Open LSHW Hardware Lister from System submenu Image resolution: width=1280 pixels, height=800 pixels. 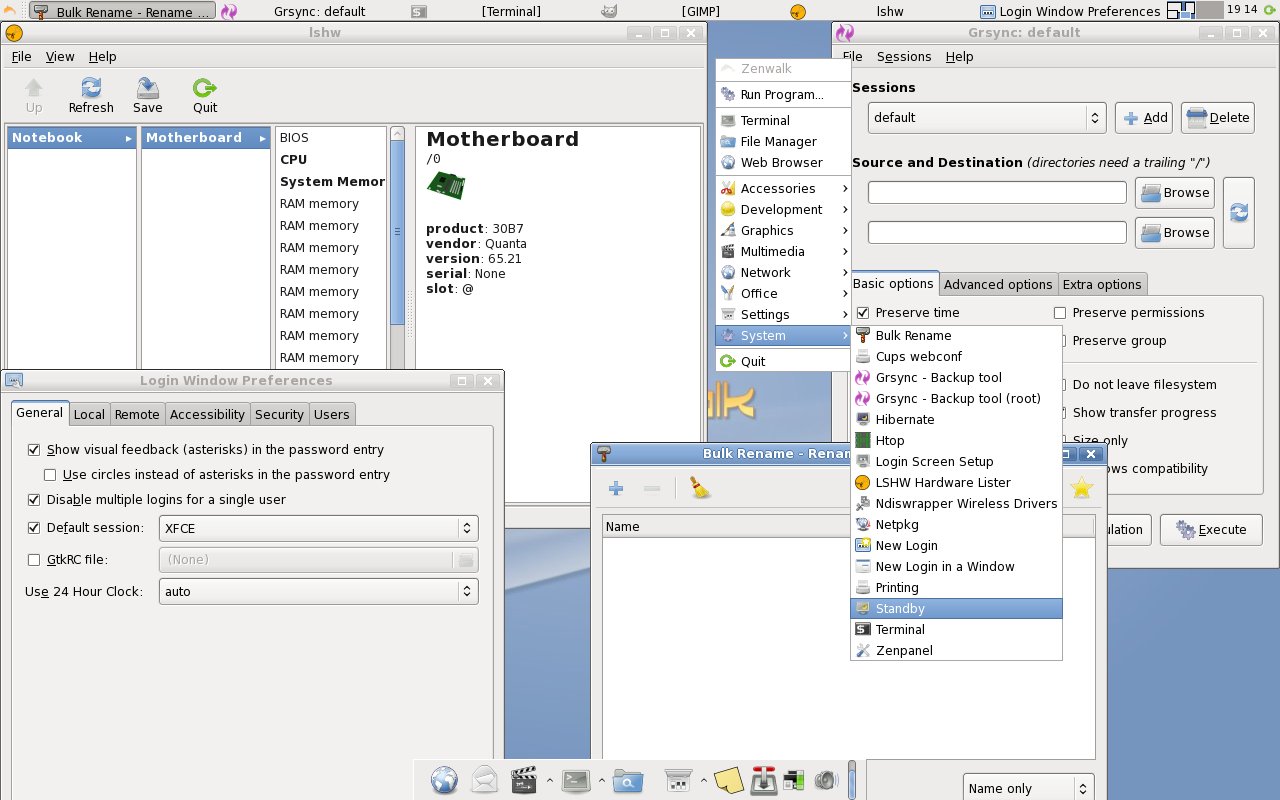[956, 482]
